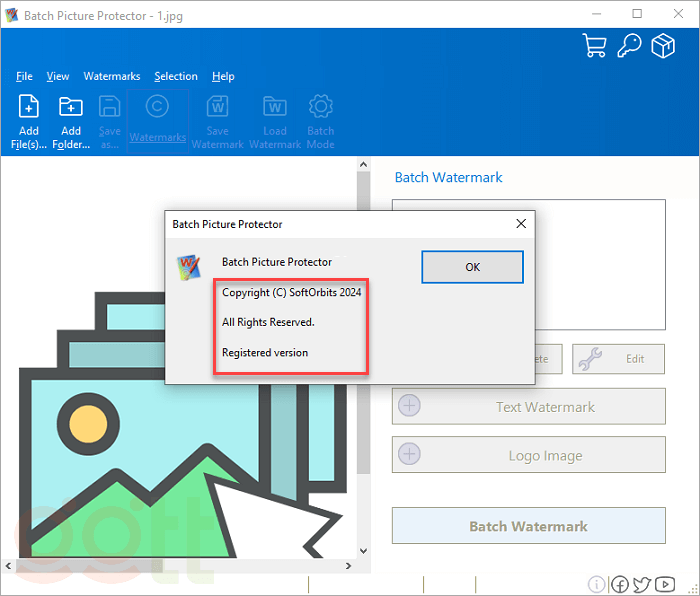Open the Help menu

click(x=224, y=76)
